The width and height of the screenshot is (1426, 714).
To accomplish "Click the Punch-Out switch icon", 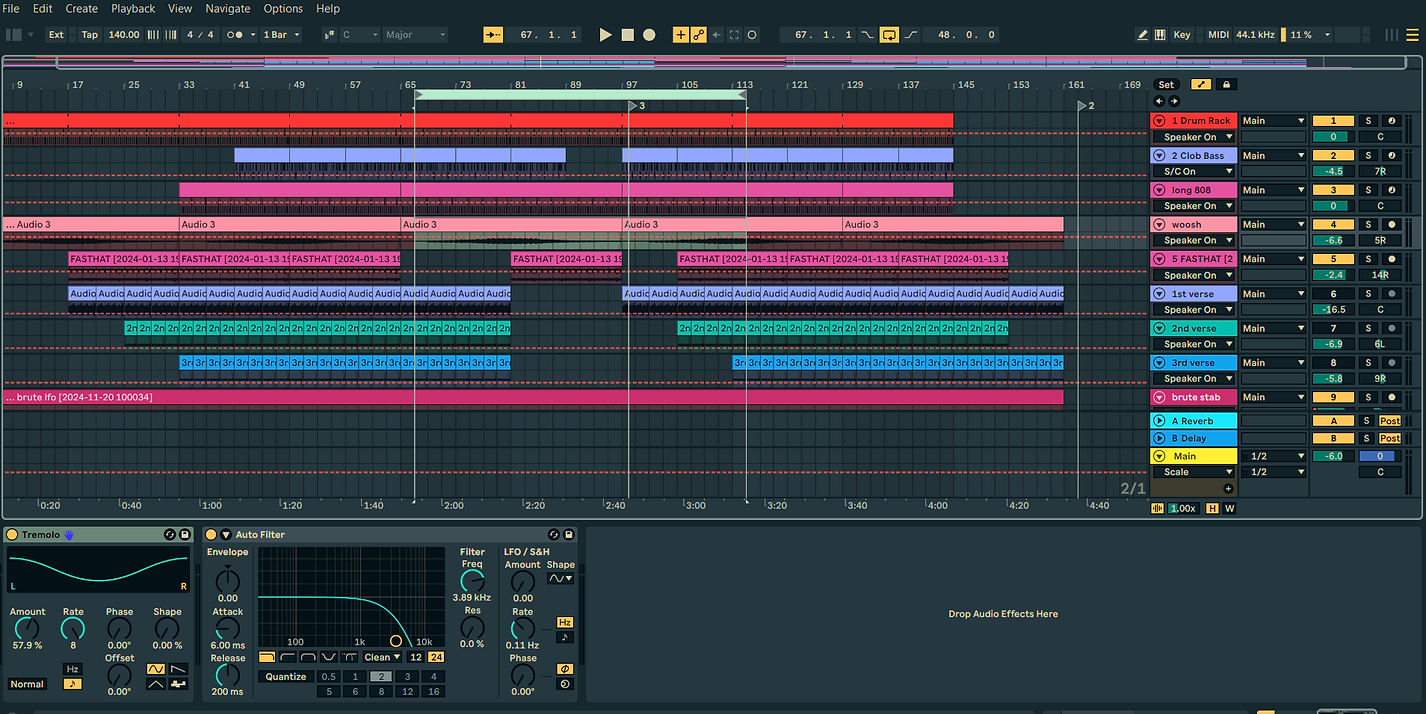I will (x=911, y=35).
